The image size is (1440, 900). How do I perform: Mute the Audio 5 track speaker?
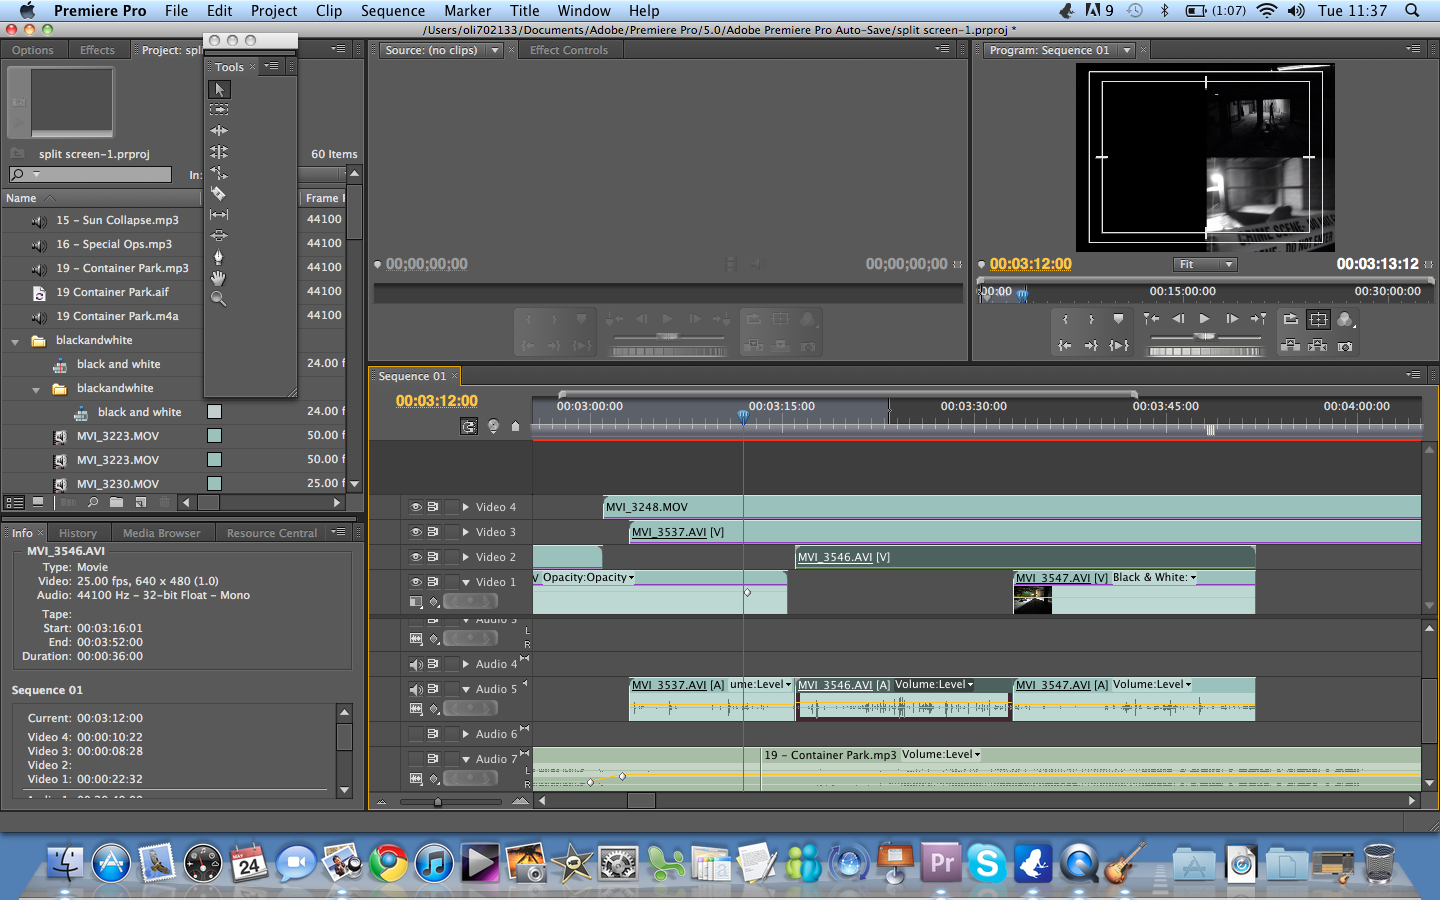click(x=415, y=689)
